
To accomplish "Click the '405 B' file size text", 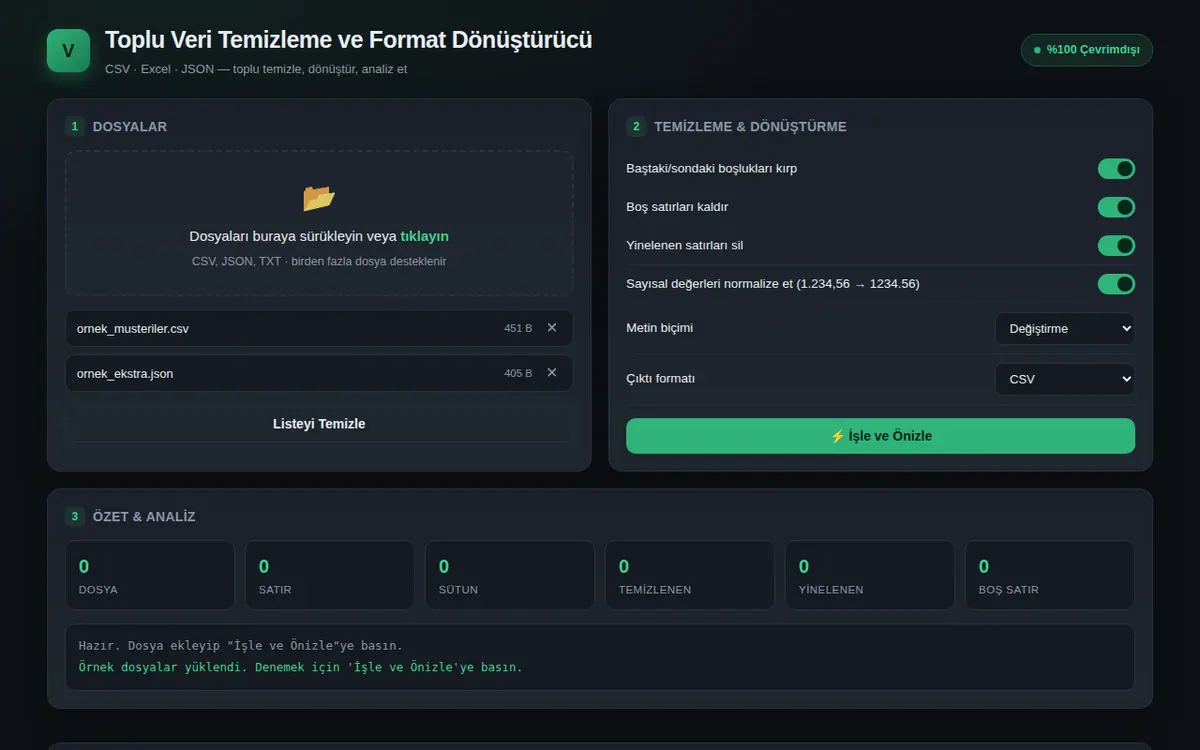I will (518, 373).
